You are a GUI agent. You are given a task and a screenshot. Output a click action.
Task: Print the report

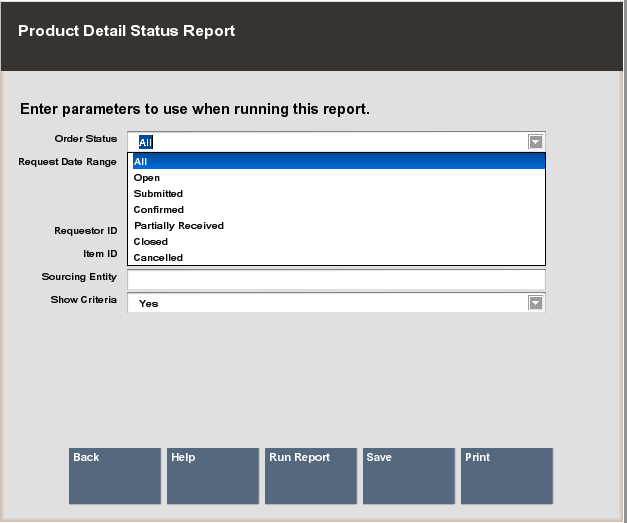507,476
